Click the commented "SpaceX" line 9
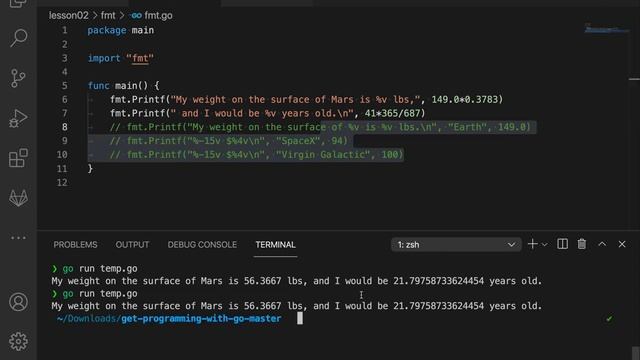The width and height of the screenshot is (640, 360). pyautogui.click(x=229, y=141)
